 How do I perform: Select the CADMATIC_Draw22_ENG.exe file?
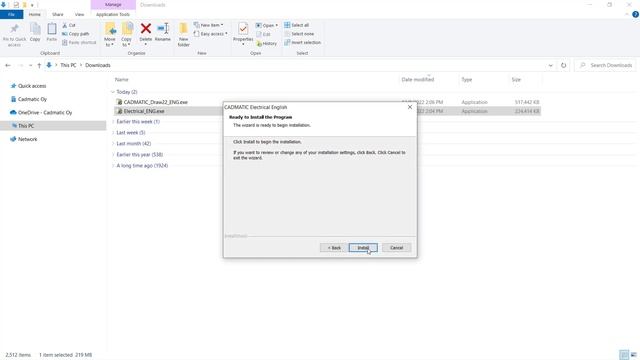[x=156, y=102]
